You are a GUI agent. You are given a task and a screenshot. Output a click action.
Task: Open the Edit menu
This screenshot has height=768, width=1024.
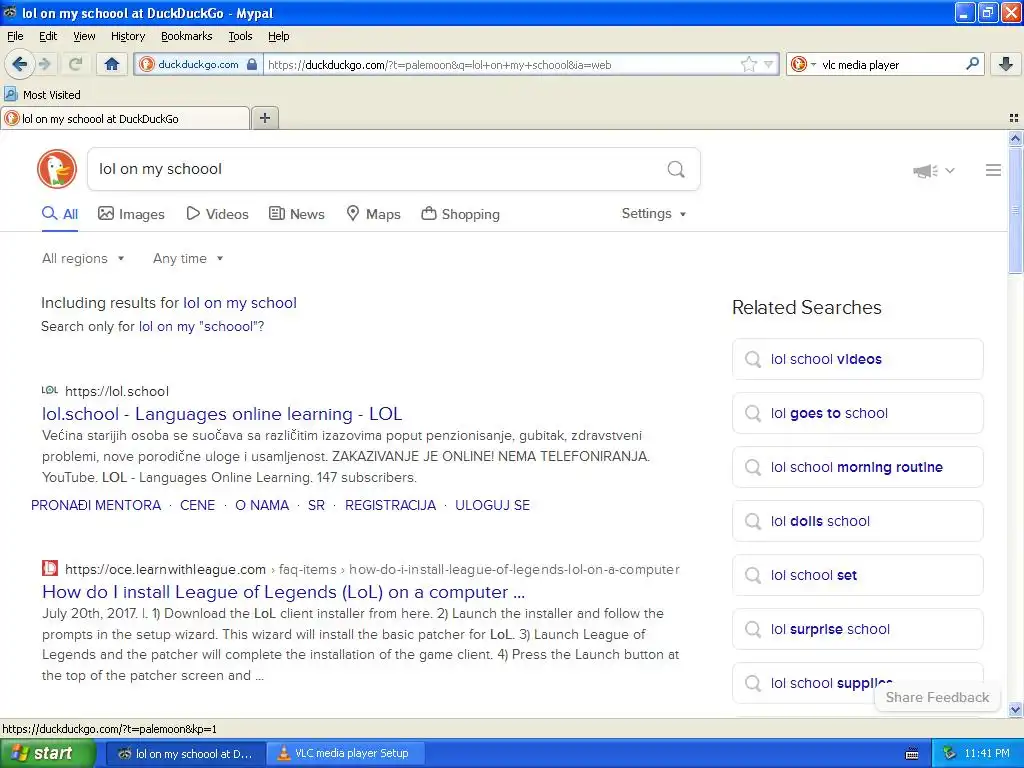pyautogui.click(x=48, y=37)
